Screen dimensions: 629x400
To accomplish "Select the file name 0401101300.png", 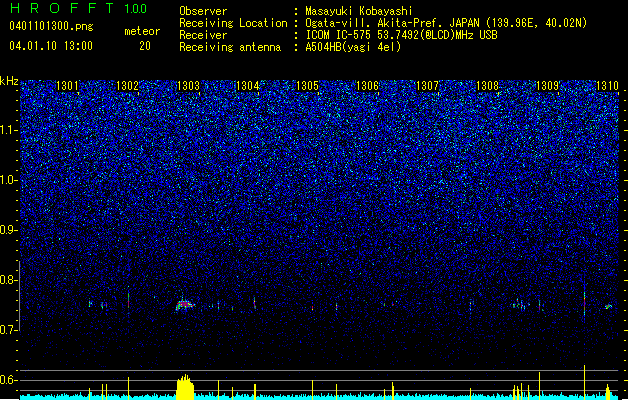I will [51, 26].
